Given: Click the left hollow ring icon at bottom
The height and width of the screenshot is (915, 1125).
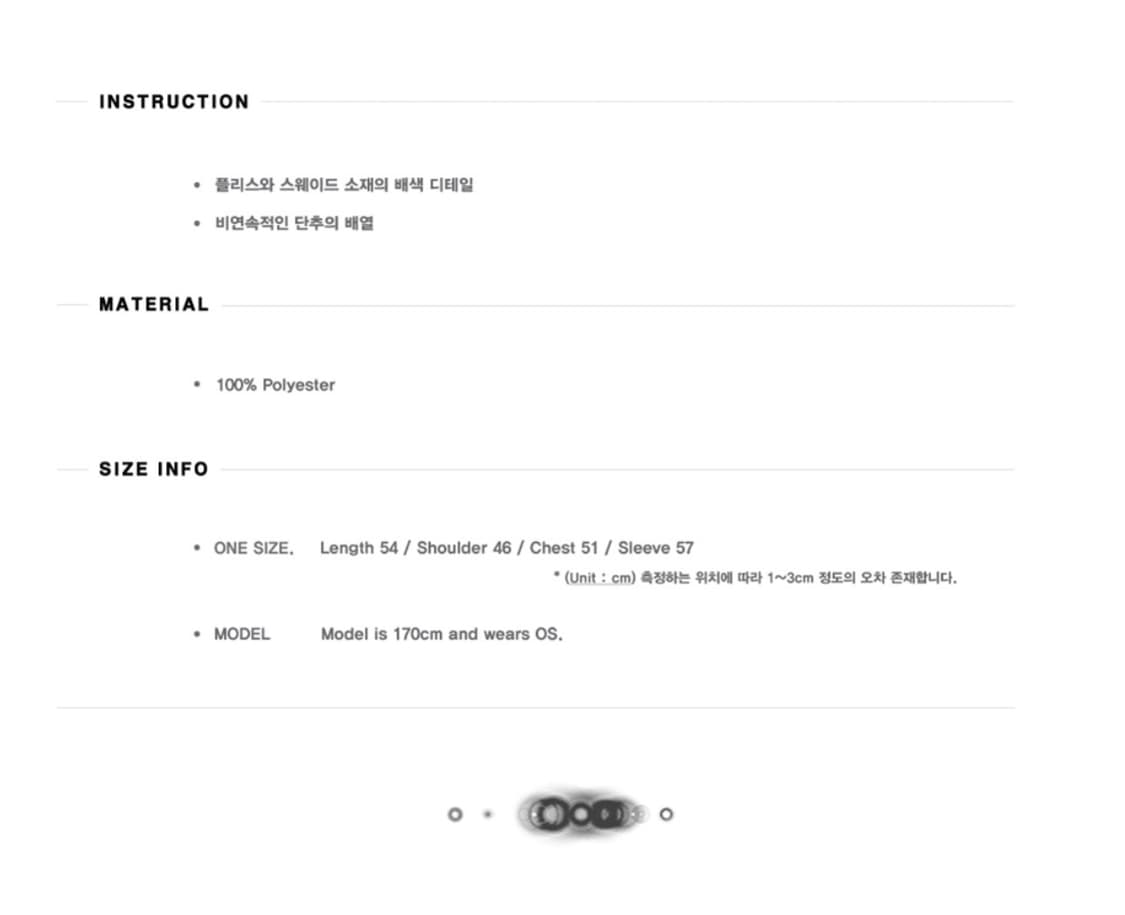Looking at the screenshot, I should click(455, 814).
